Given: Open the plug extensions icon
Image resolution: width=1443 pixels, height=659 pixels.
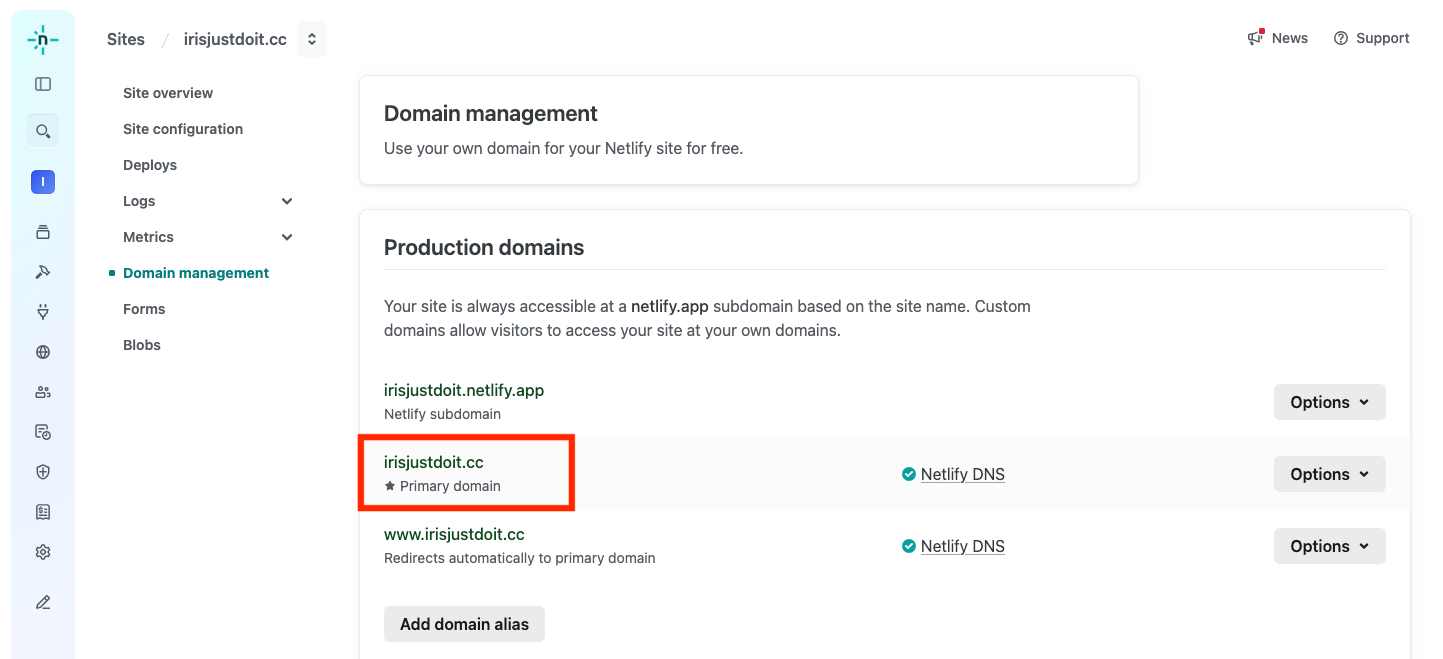Looking at the screenshot, I should 43,312.
